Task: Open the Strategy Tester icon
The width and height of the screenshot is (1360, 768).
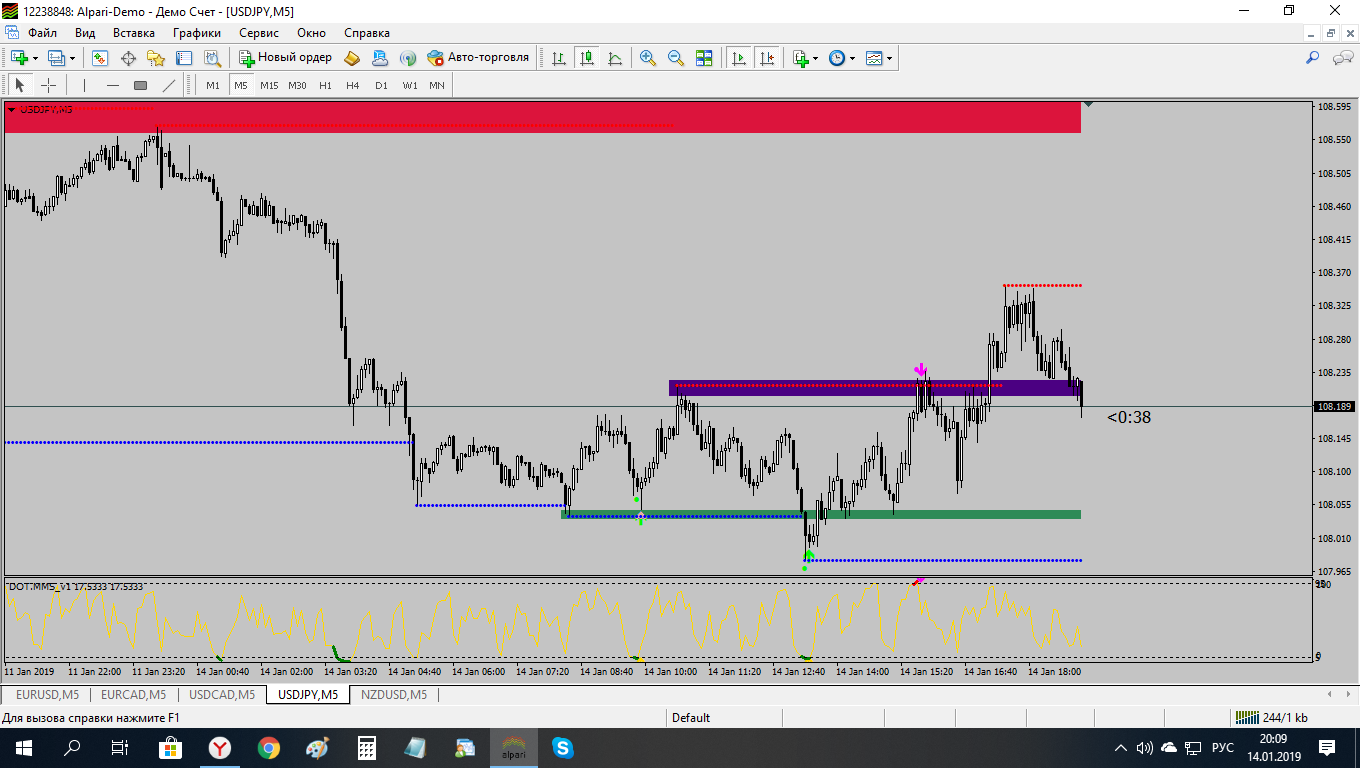Action: tap(212, 58)
